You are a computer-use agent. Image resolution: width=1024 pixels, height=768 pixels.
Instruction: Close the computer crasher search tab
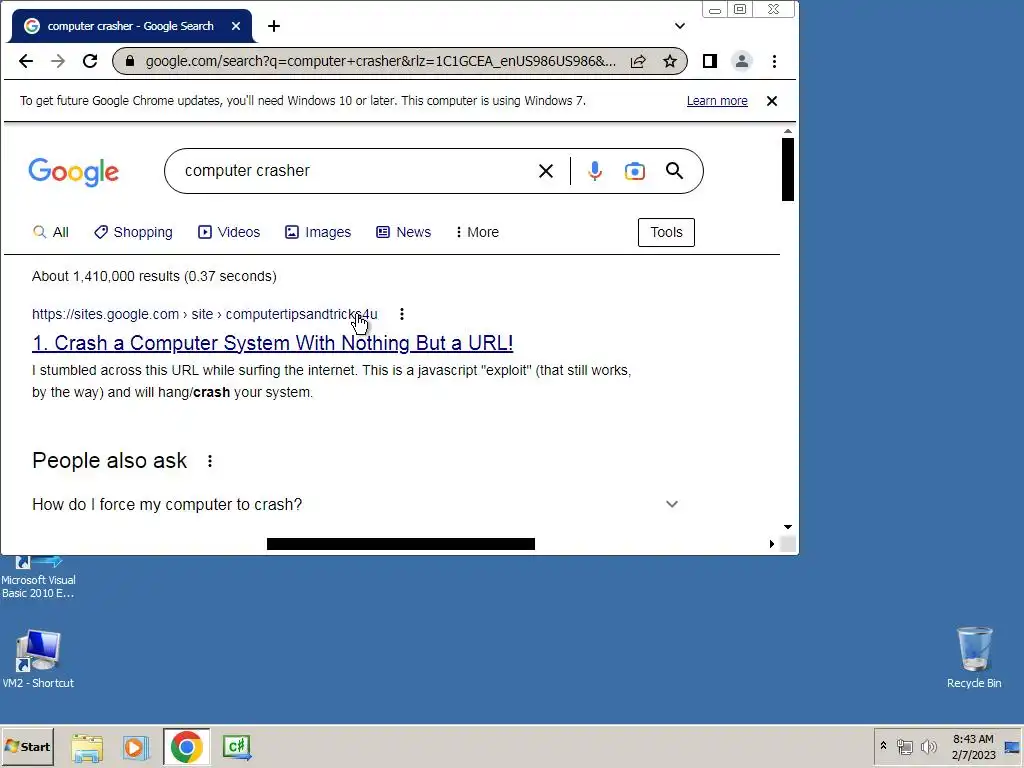(236, 26)
